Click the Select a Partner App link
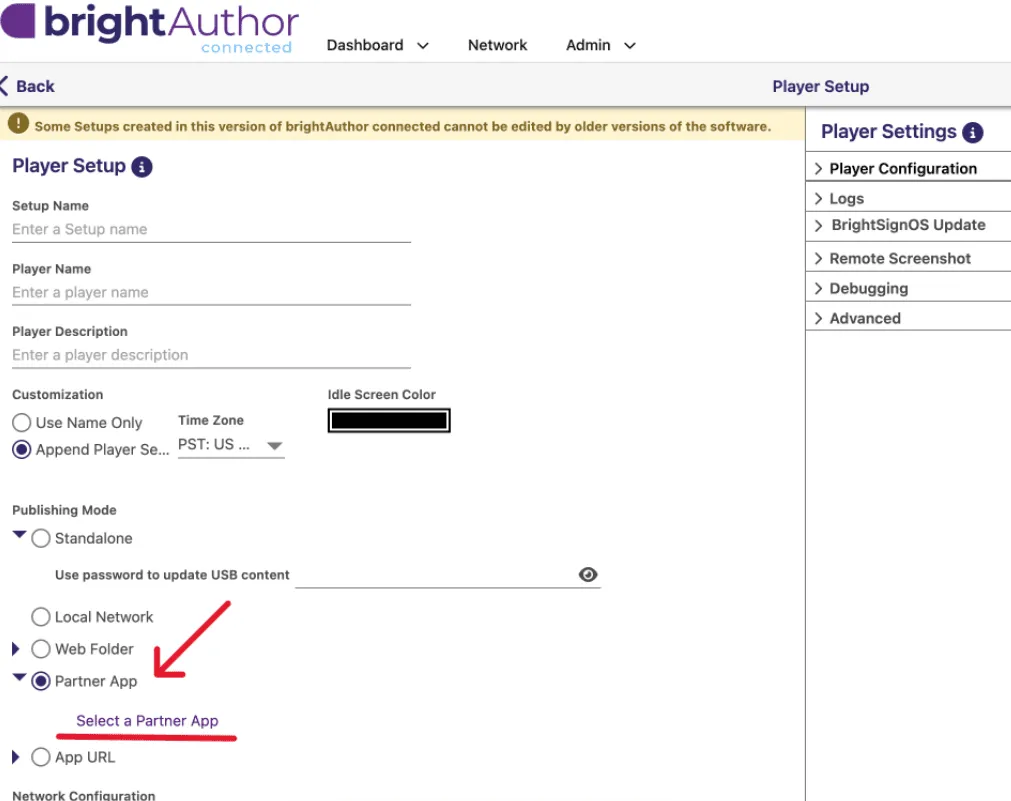The height and width of the screenshot is (801, 1011). click(x=147, y=721)
